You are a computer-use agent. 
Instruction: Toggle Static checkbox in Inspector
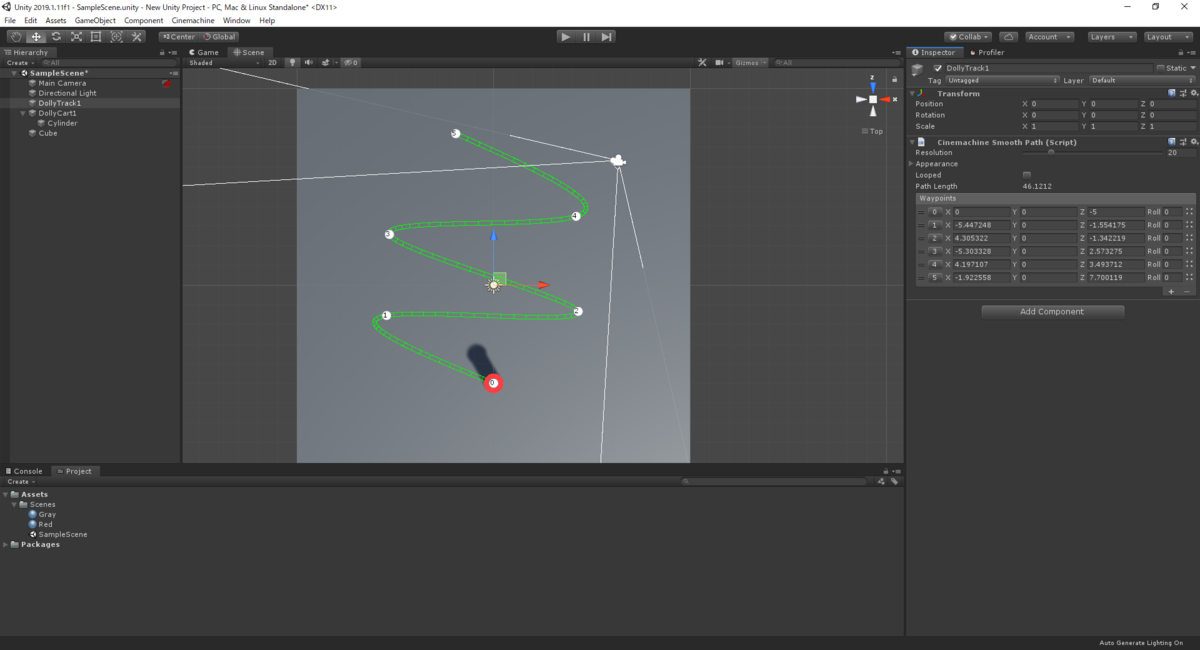(1160, 68)
